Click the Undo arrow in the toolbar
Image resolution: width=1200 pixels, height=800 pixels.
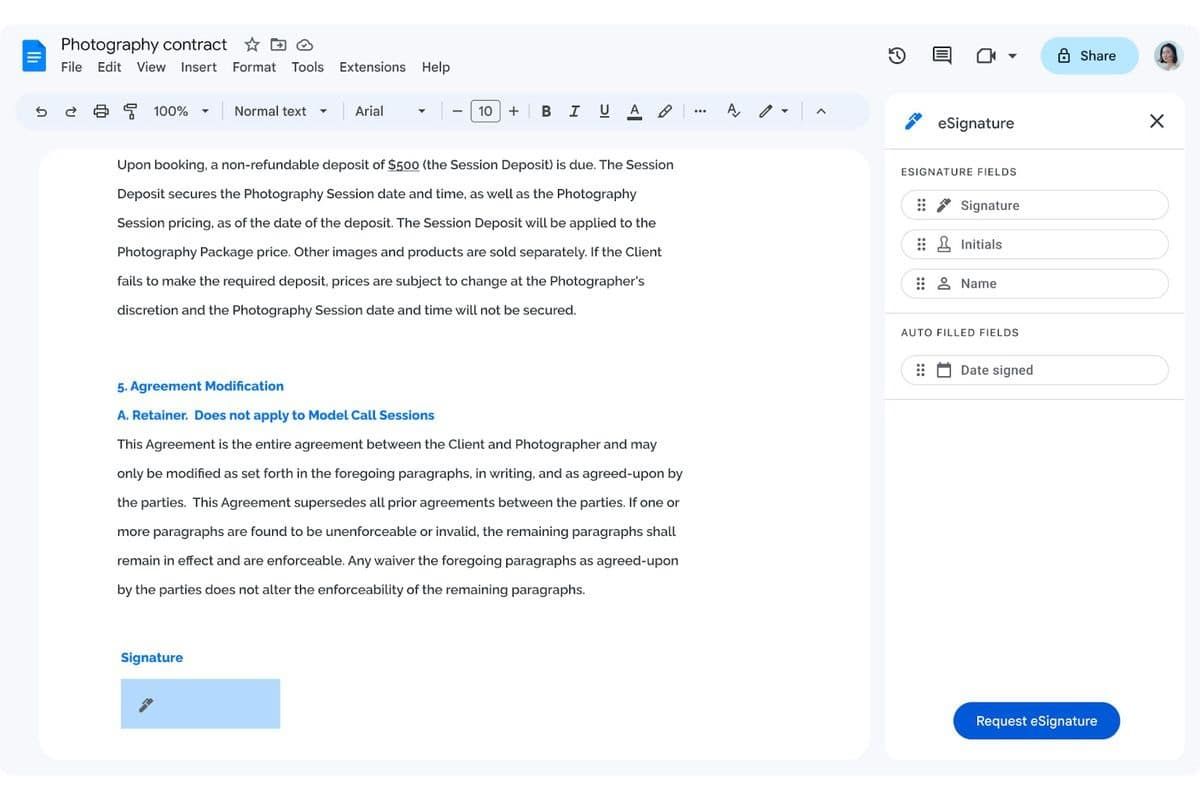coord(41,111)
